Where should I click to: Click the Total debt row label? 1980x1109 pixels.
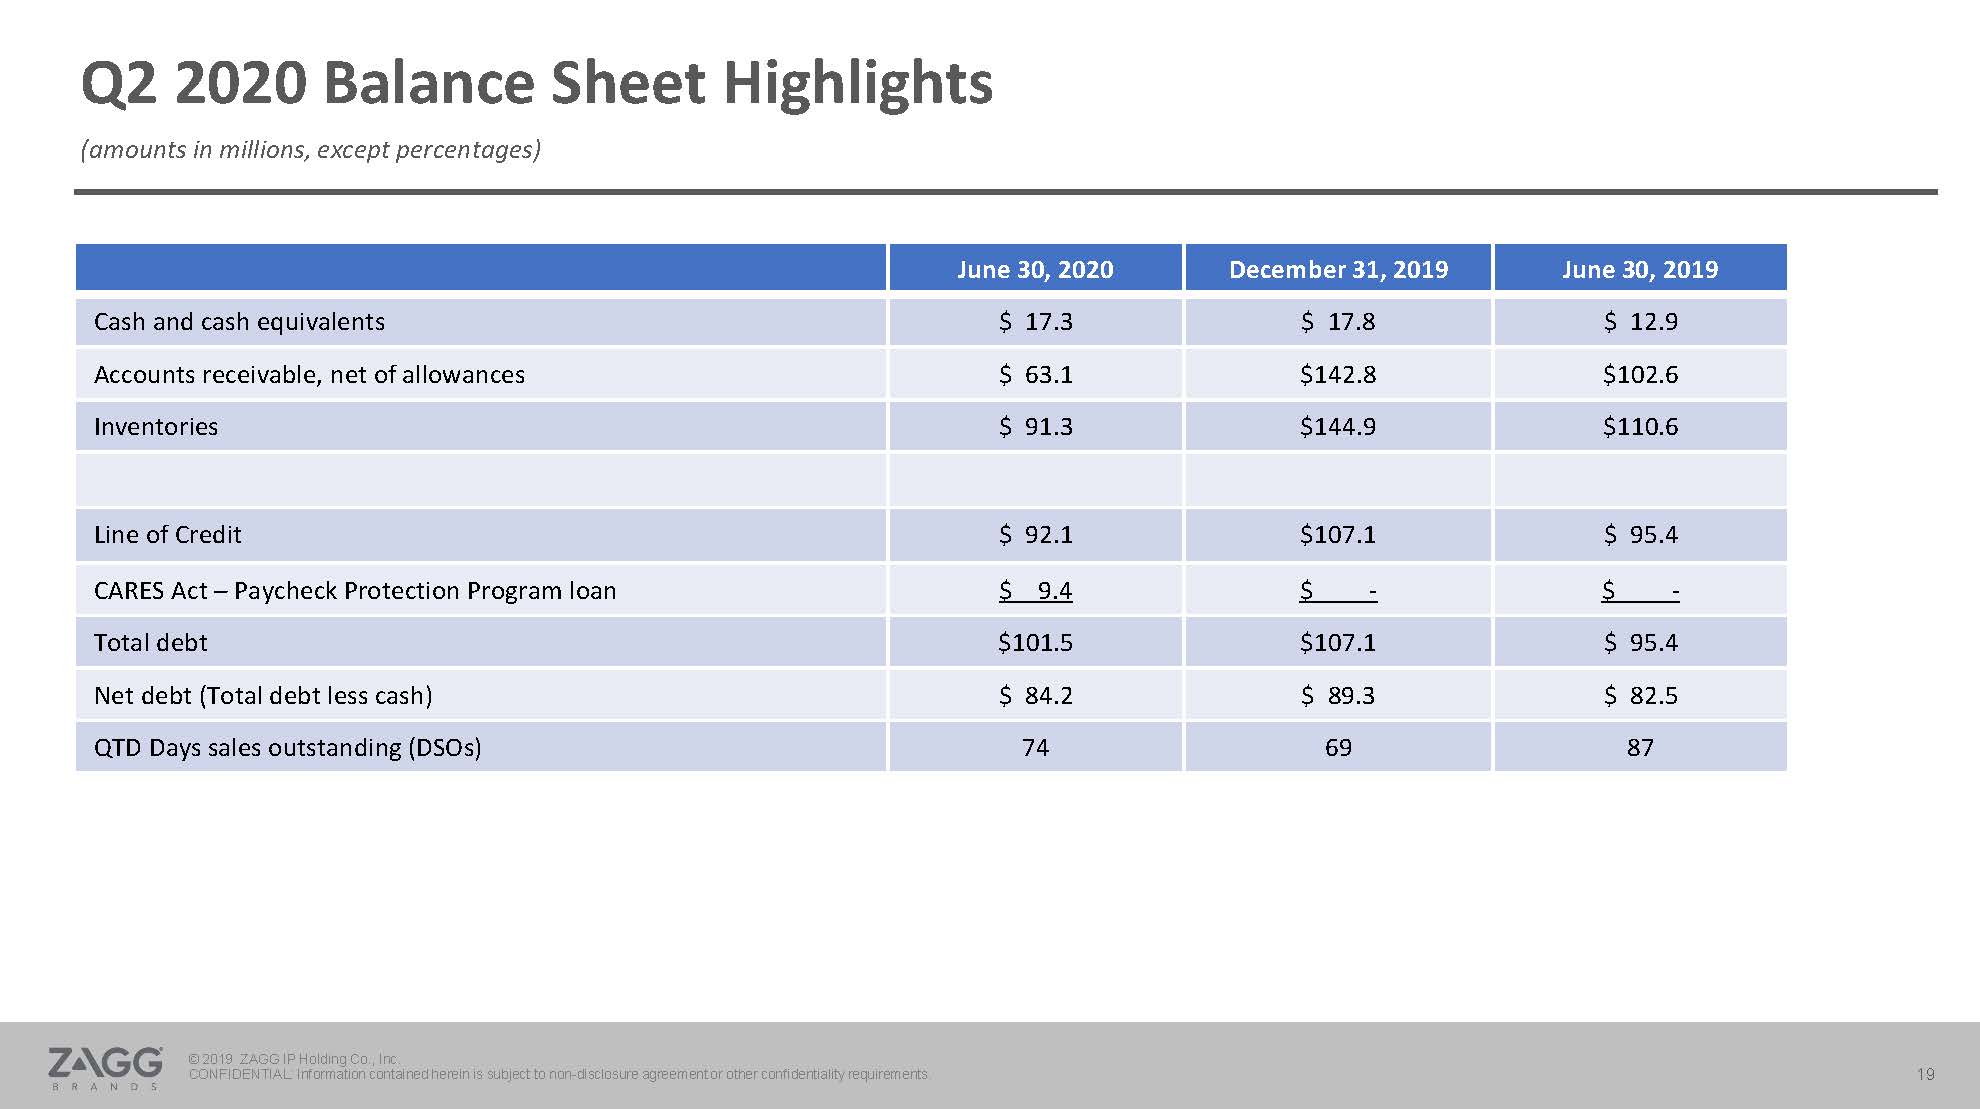pyautogui.click(x=151, y=643)
